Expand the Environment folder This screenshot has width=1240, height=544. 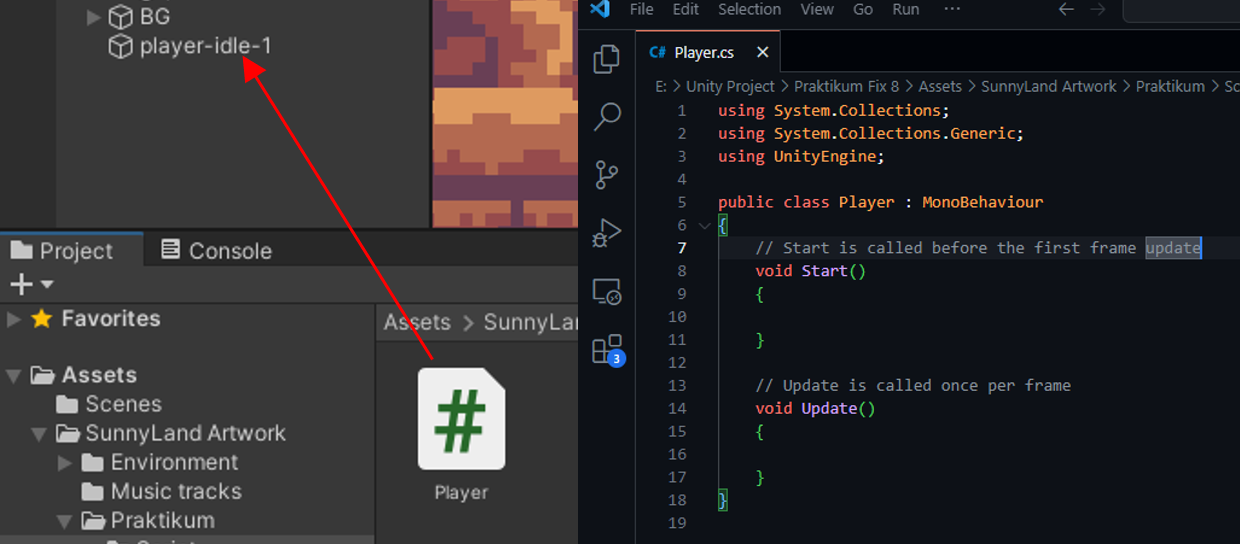point(66,463)
